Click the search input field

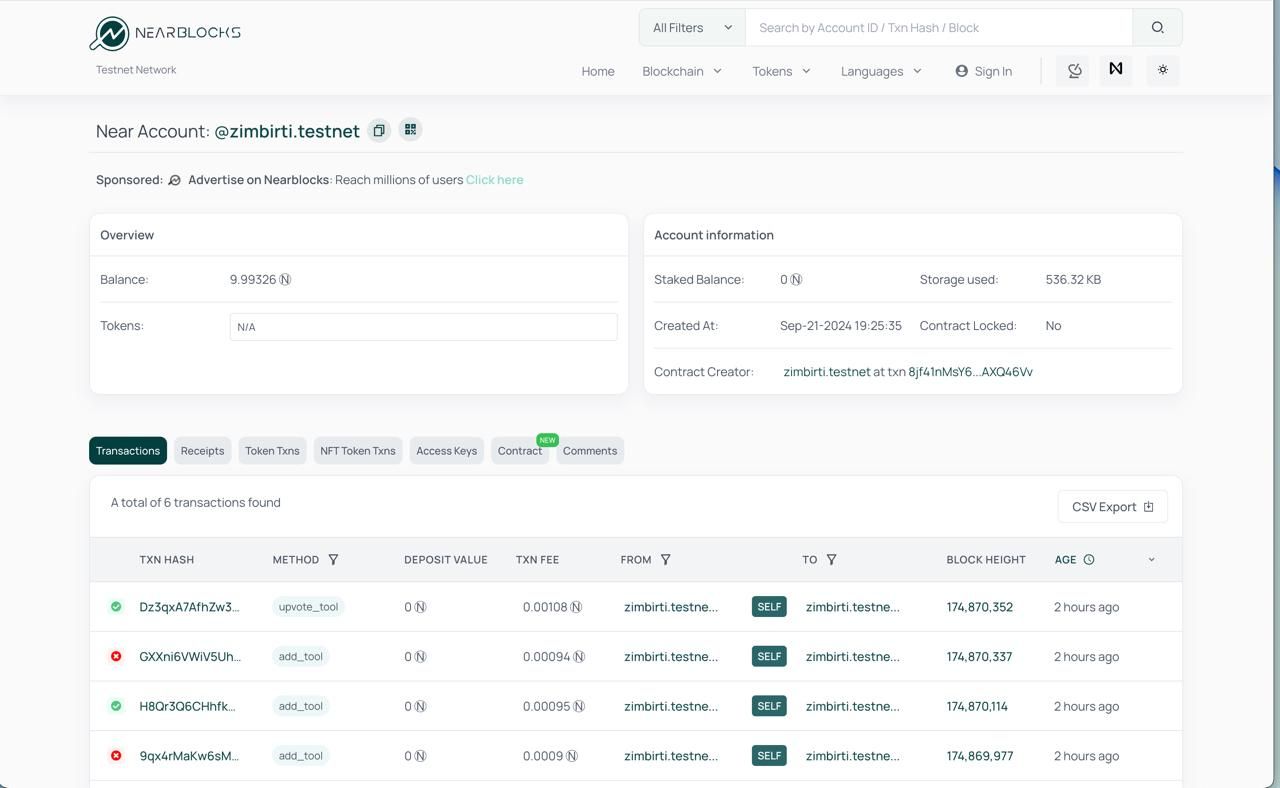coord(939,28)
